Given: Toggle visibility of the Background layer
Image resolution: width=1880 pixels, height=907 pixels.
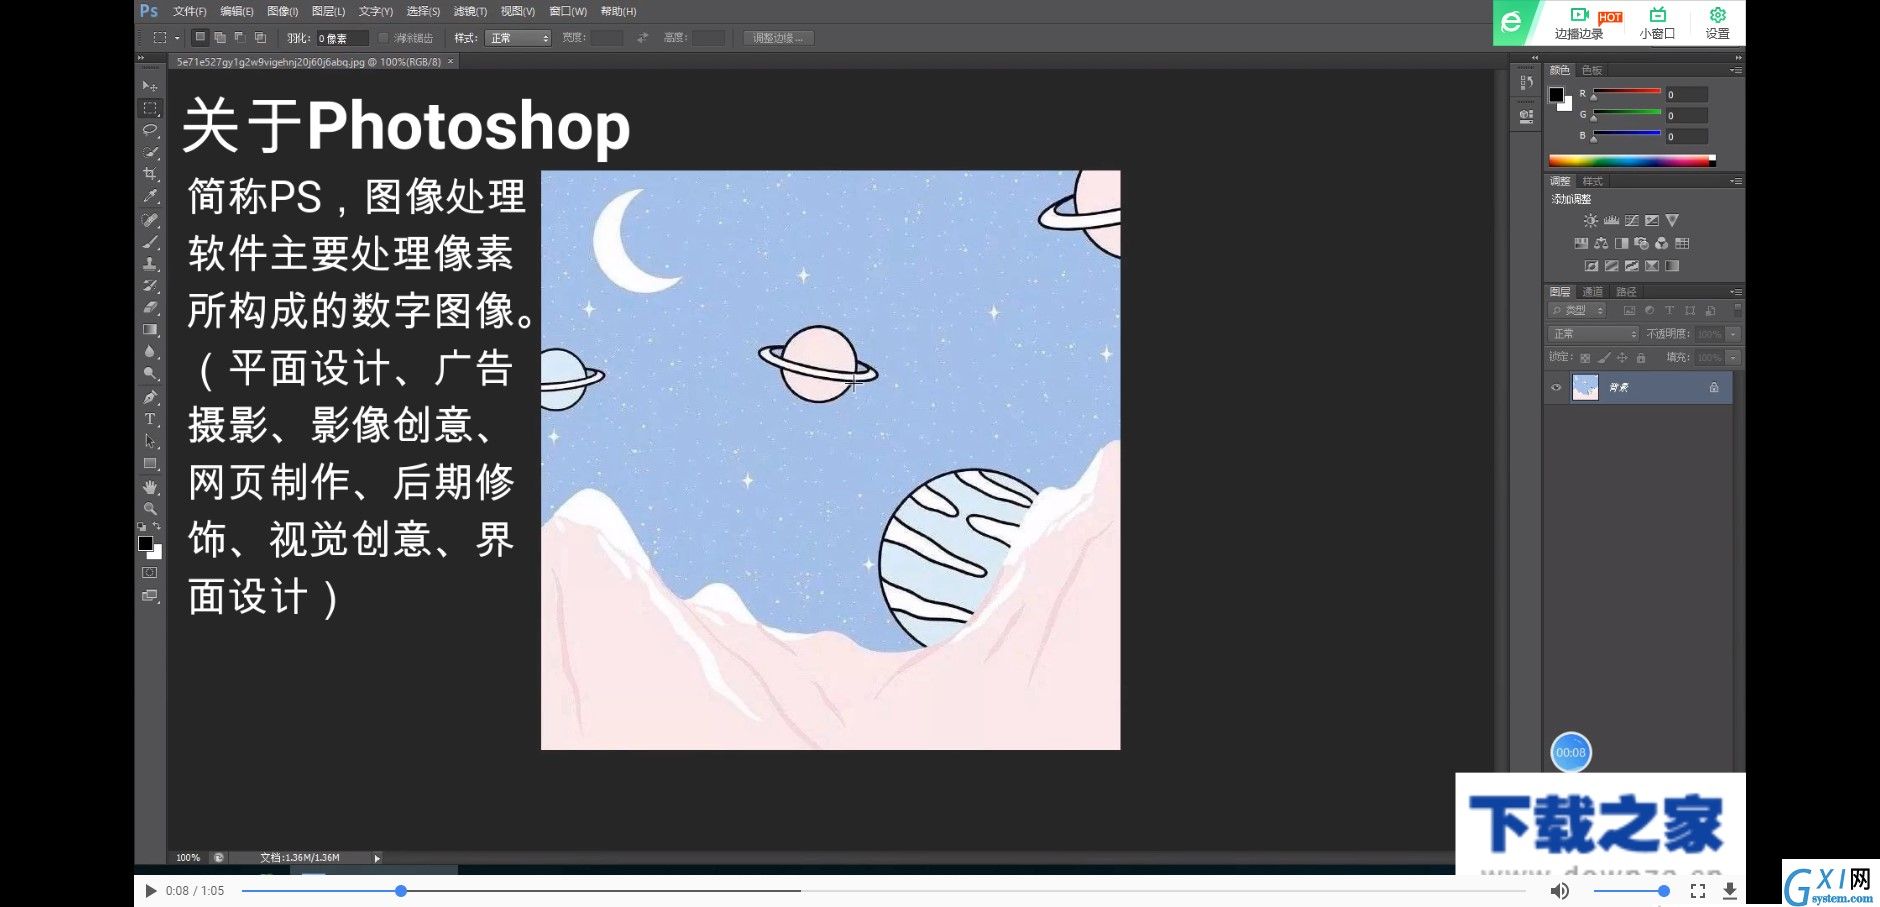Looking at the screenshot, I should point(1556,388).
